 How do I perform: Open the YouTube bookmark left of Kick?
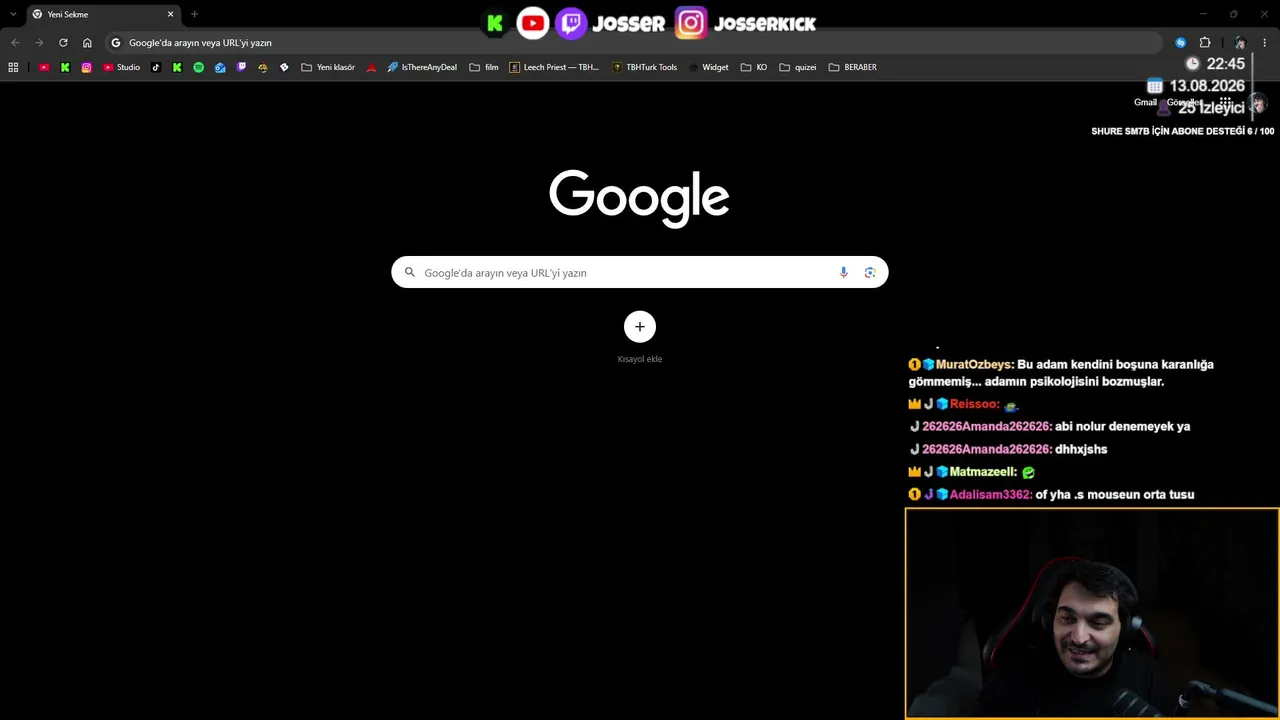coord(44,67)
